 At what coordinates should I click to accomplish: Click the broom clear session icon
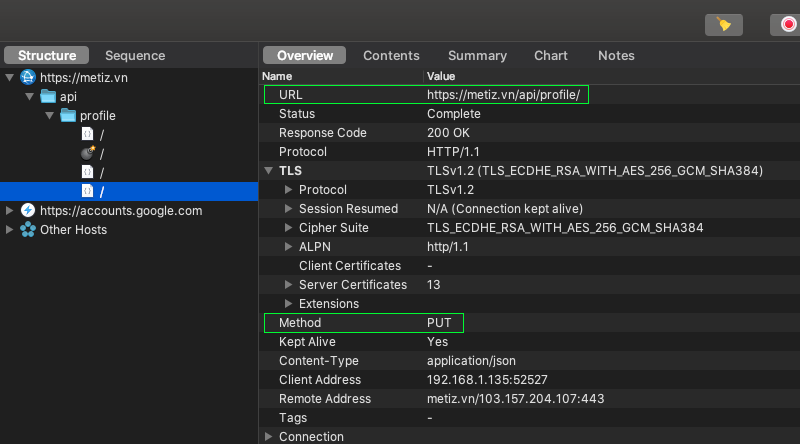click(723, 24)
